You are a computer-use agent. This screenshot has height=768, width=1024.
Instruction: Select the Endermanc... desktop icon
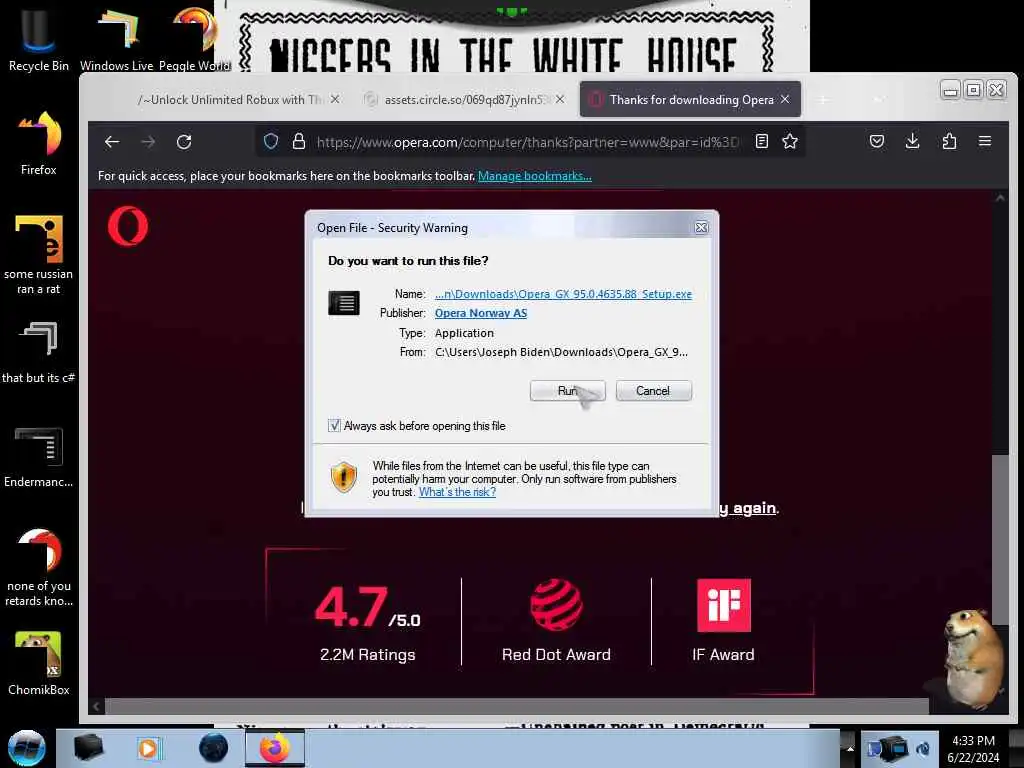(39, 456)
